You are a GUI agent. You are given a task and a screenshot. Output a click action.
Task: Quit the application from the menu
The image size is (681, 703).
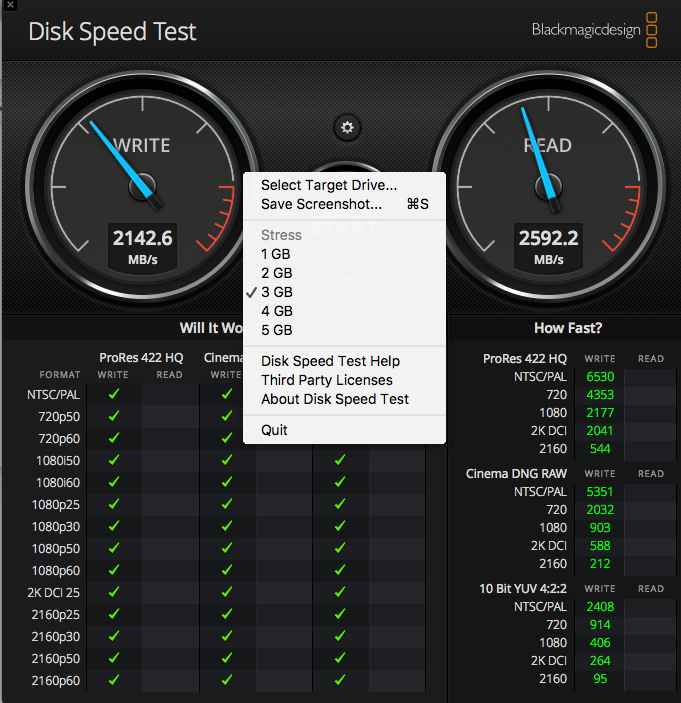[344, 430]
